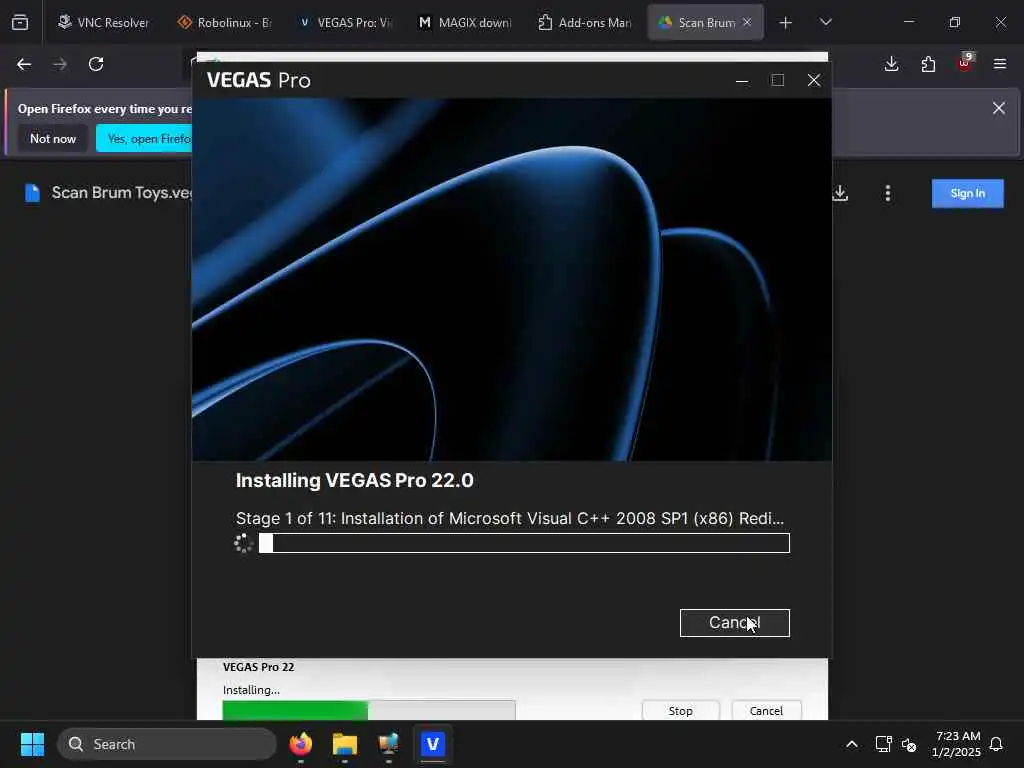Screen dimensions: 1024x768
Task: Show hidden system tray icons
Action: [852, 744]
